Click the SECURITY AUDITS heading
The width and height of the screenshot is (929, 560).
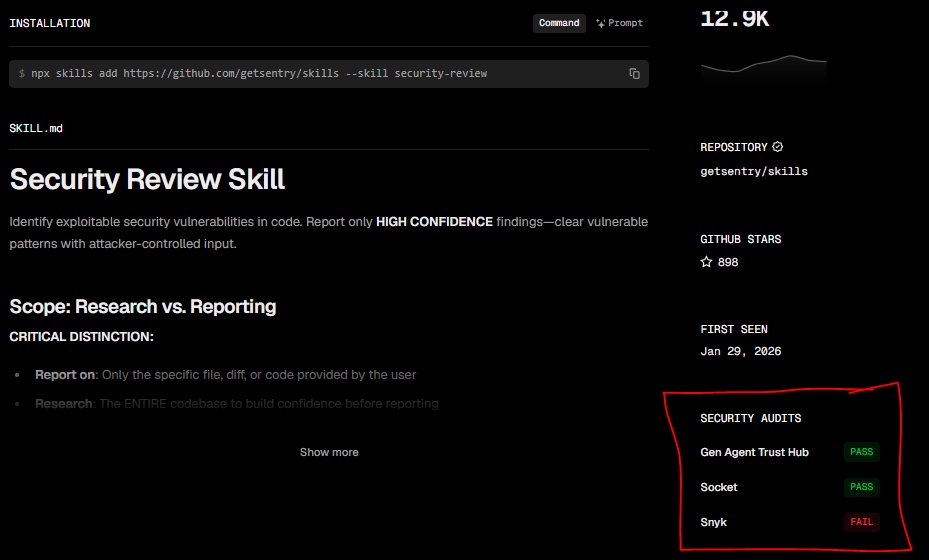tap(751, 418)
